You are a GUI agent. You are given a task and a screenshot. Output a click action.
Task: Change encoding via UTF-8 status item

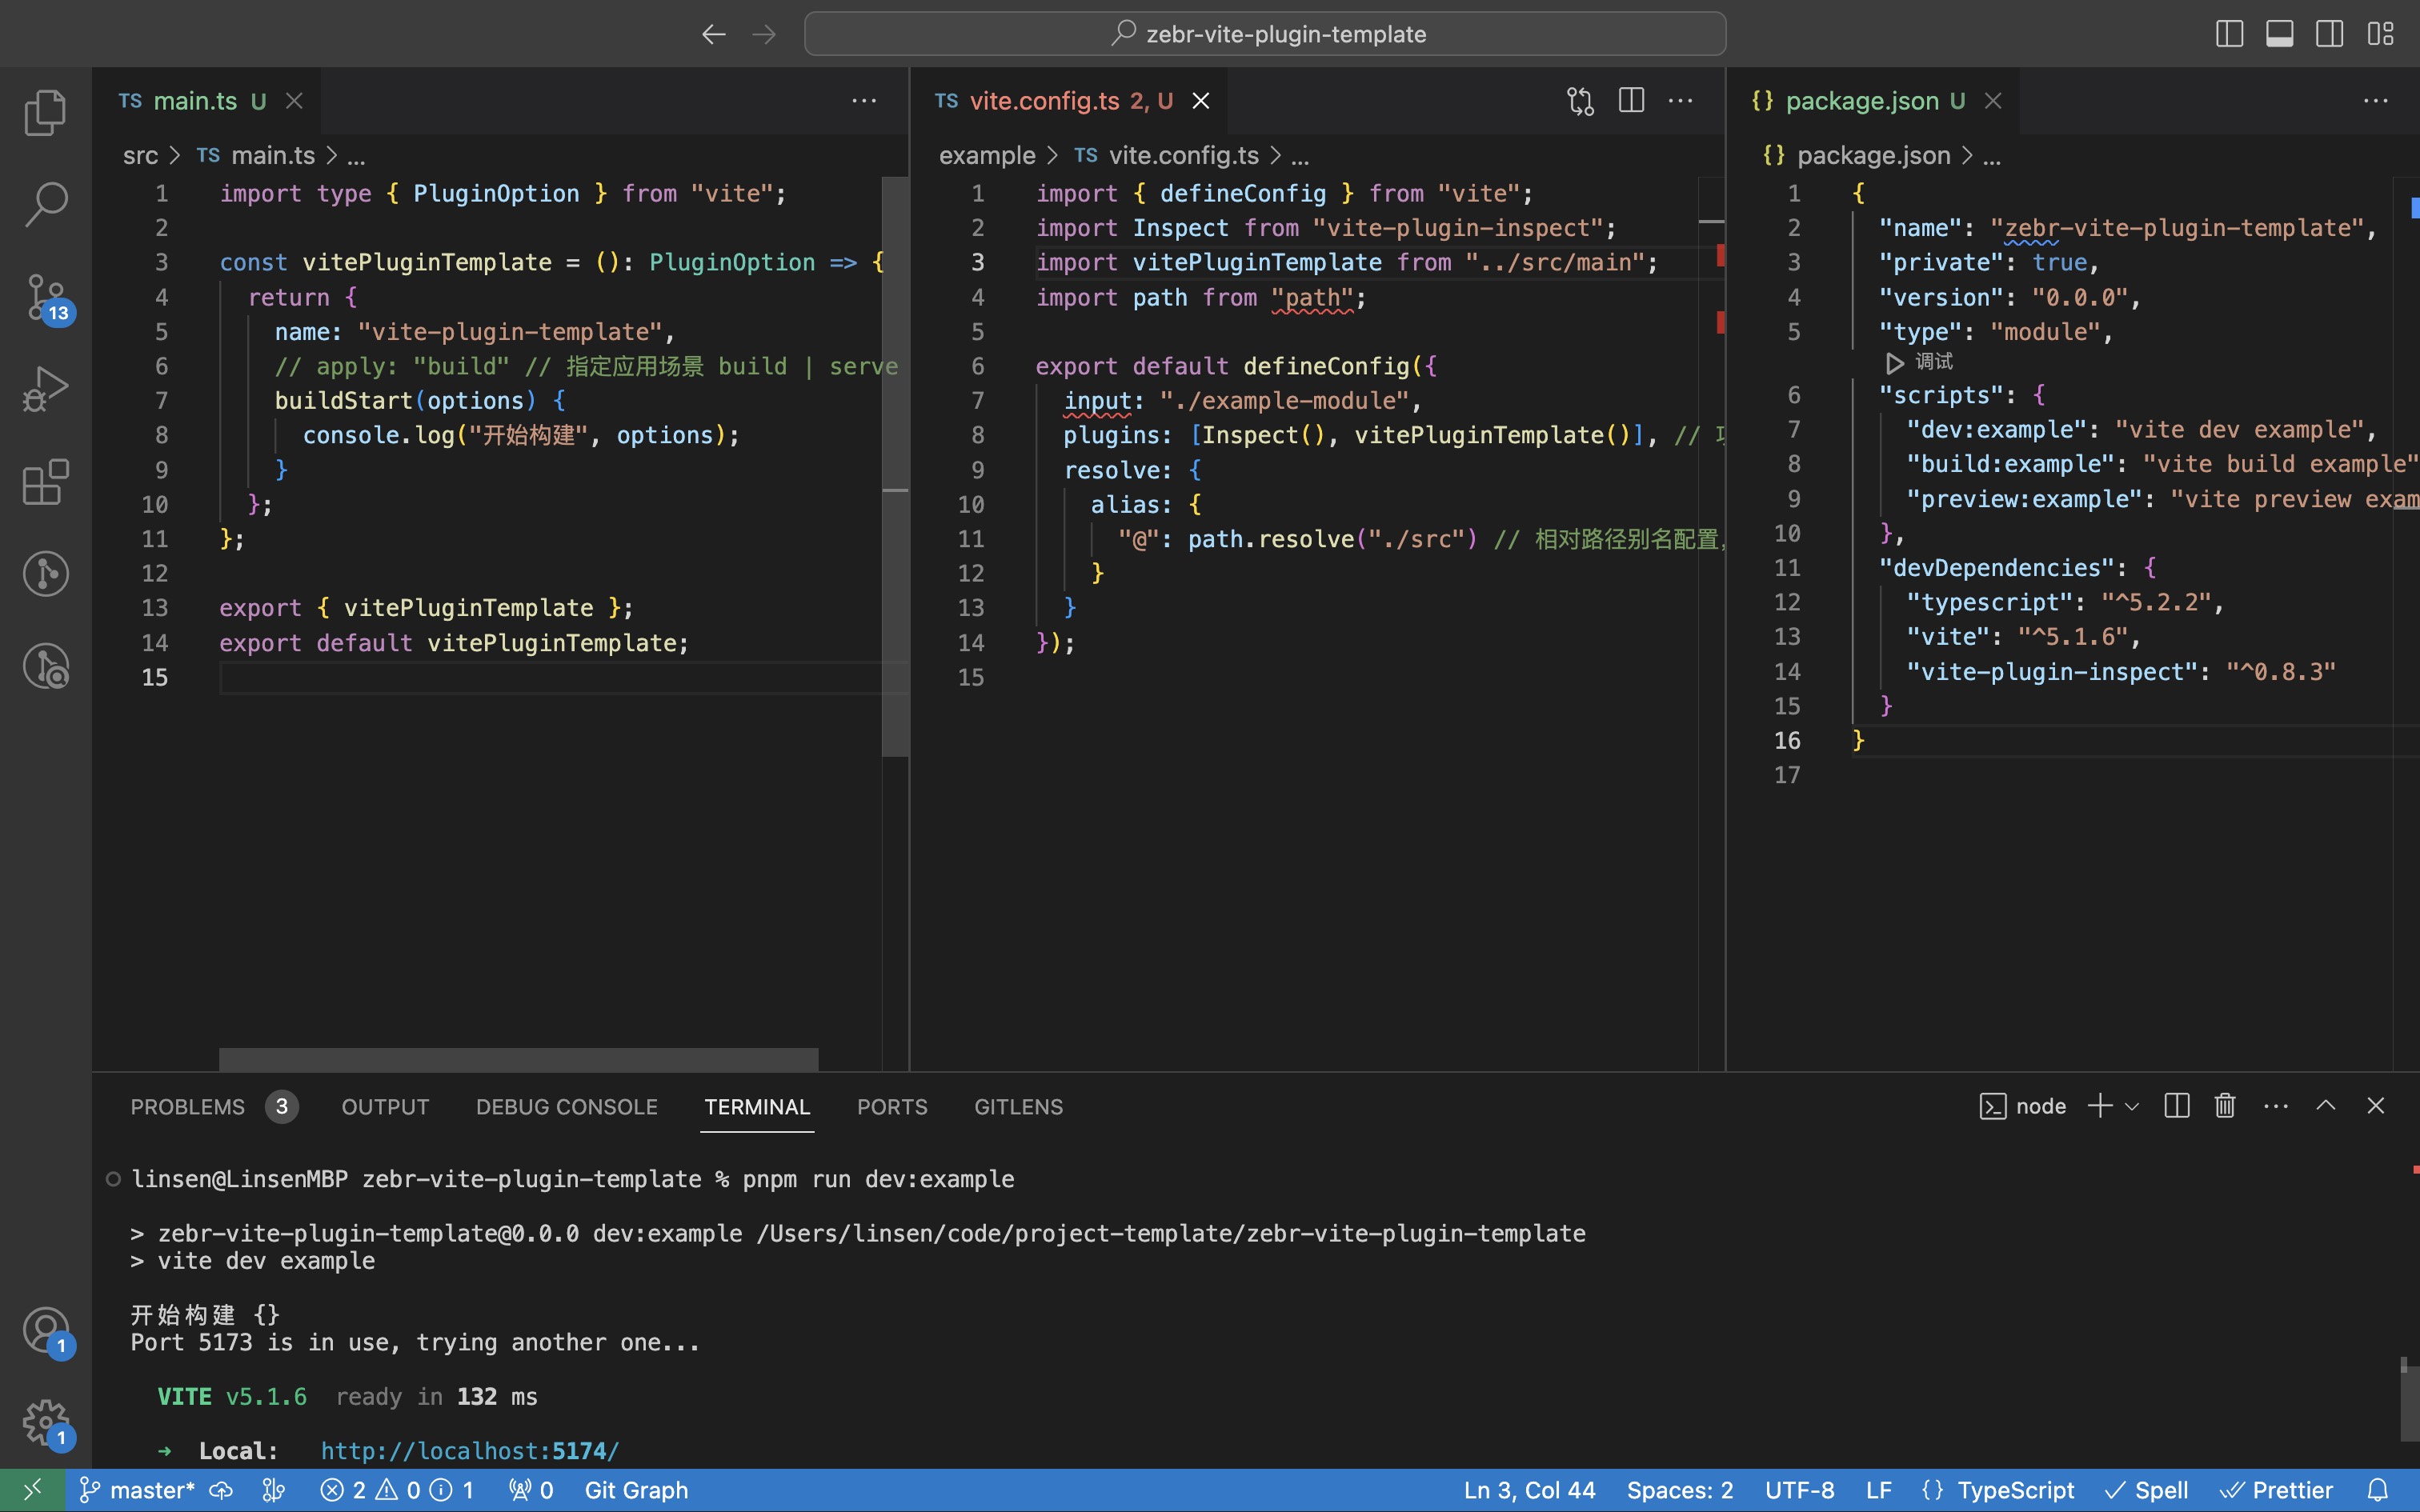coord(1799,1490)
